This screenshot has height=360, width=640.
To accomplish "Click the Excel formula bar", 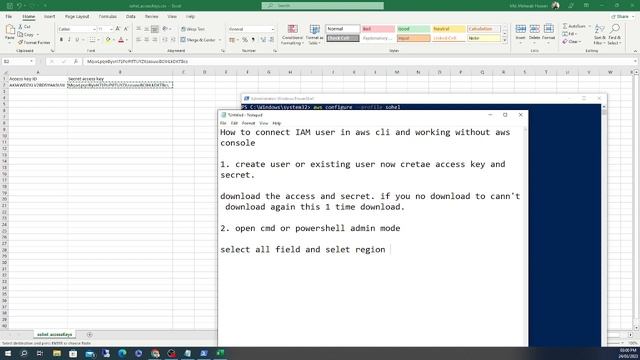I will tap(359, 62).
